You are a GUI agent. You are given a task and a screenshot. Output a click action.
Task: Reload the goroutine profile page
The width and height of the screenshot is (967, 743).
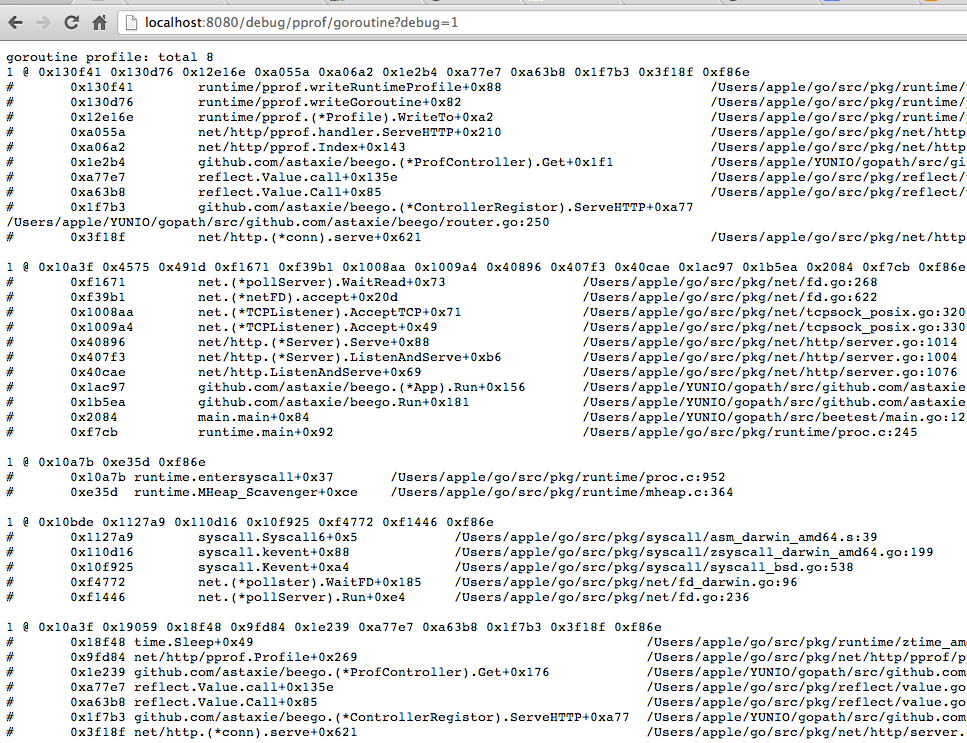[71, 21]
